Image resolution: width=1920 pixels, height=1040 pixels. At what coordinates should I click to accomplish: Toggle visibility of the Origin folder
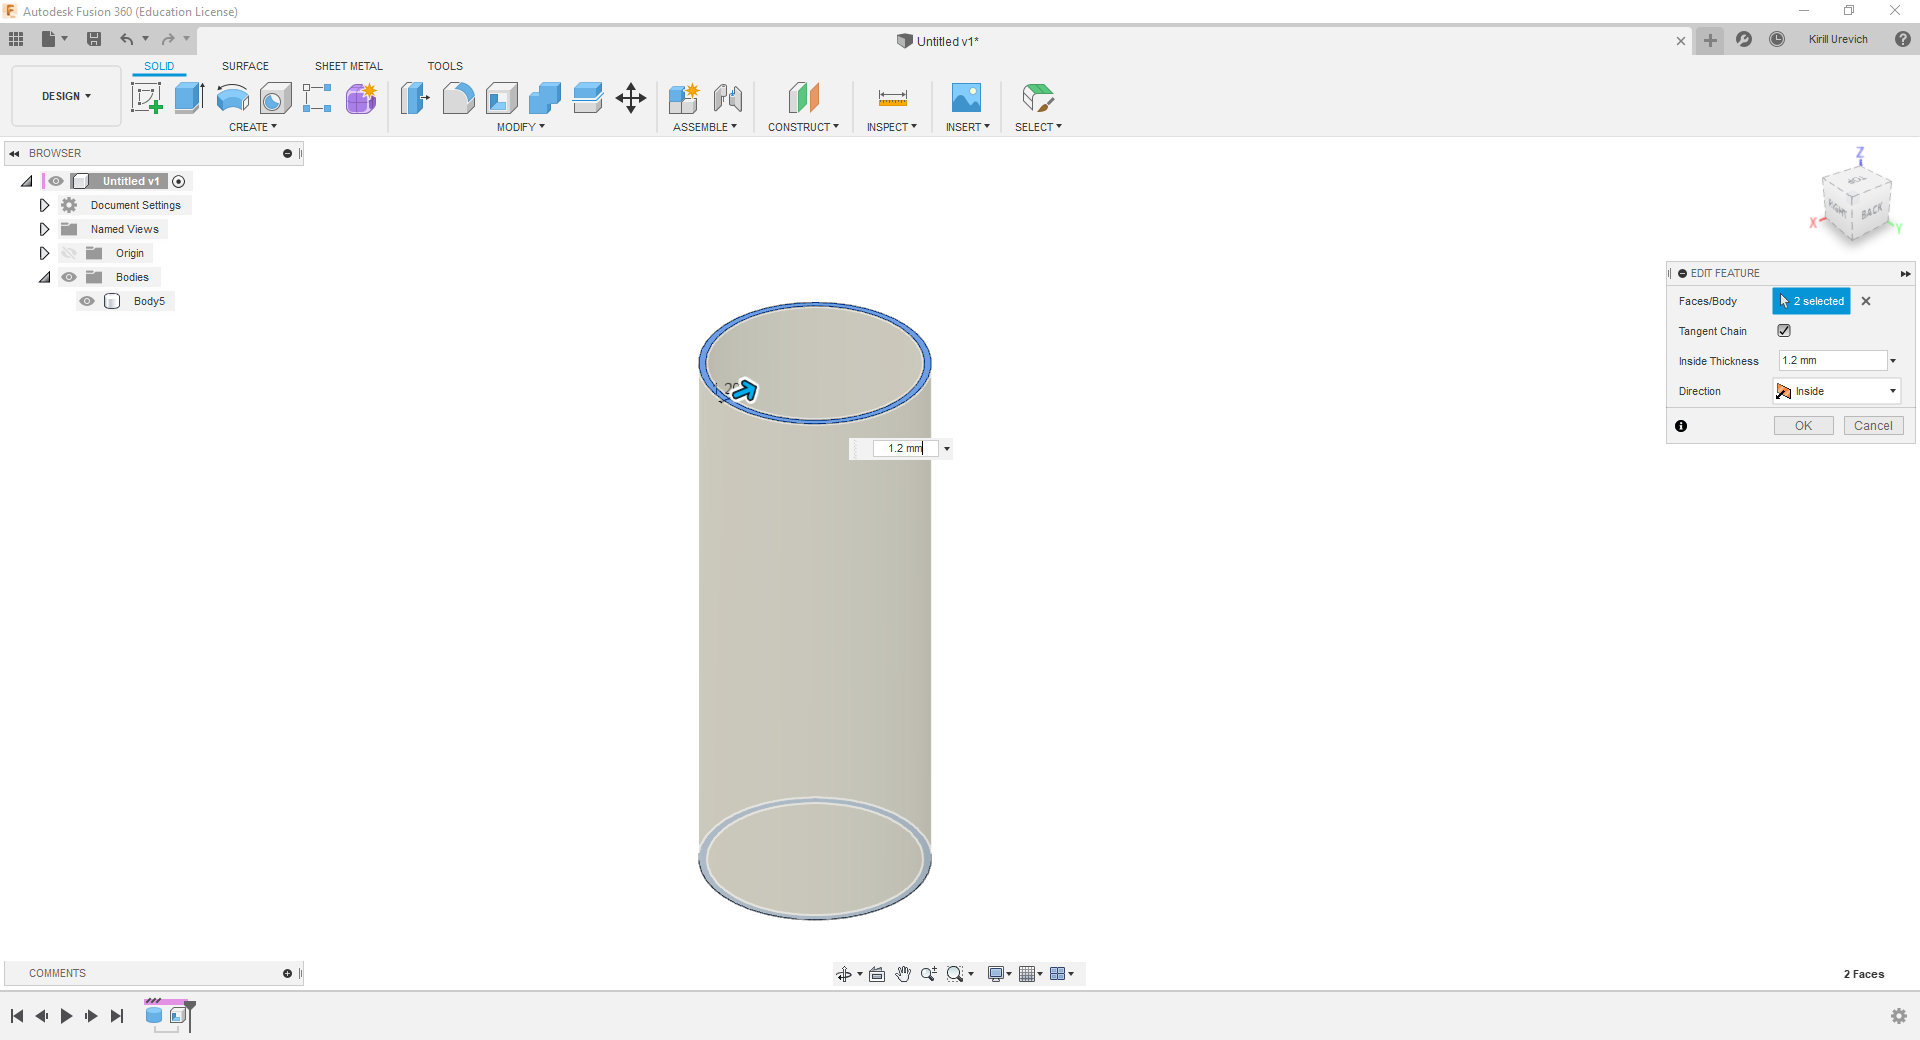69,253
